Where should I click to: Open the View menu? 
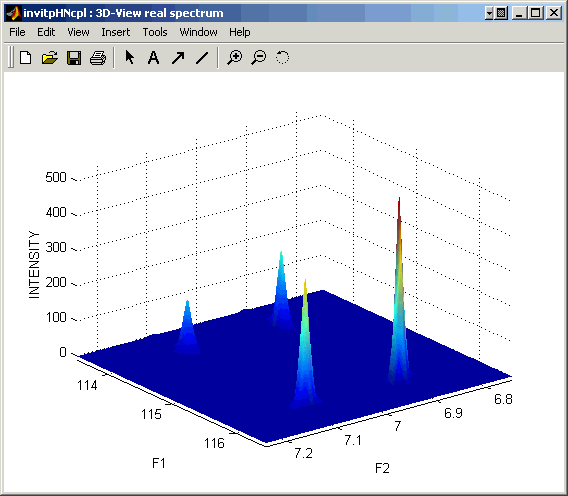(x=78, y=32)
